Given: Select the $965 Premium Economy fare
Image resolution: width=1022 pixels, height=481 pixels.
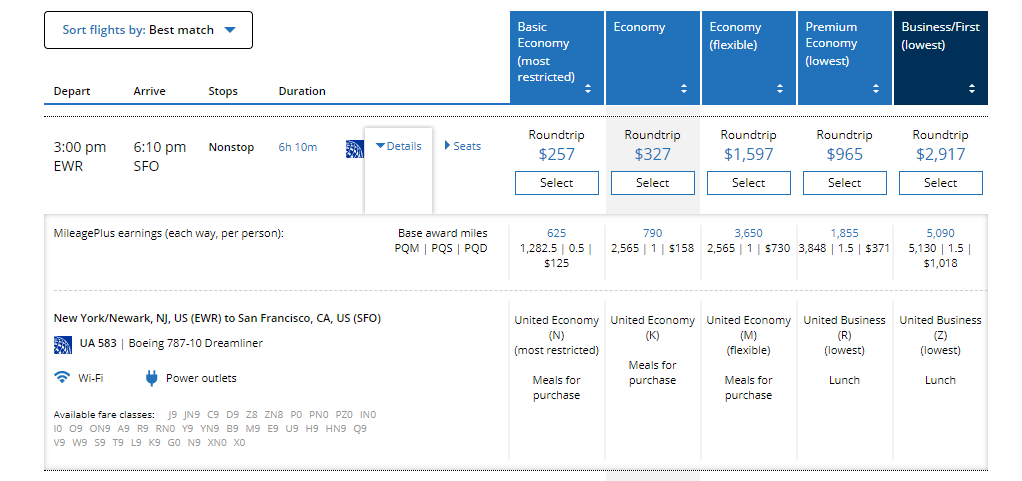Looking at the screenshot, I should tap(845, 183).
